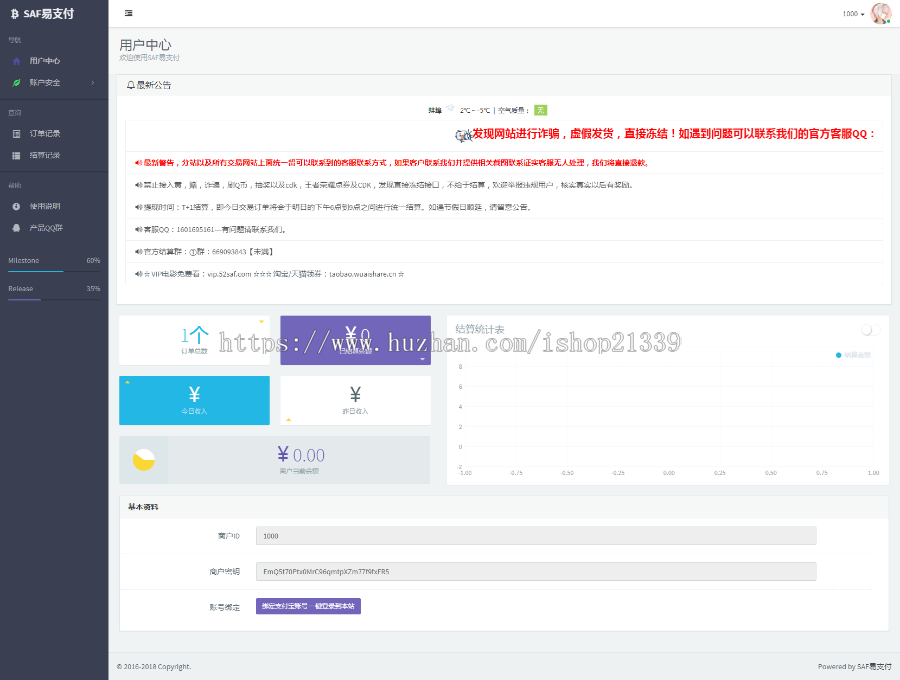This screenshot has height=680, width=900.
Task: Click the yen icon on 昨日收入 card
Action: click(x=355, y=395)
